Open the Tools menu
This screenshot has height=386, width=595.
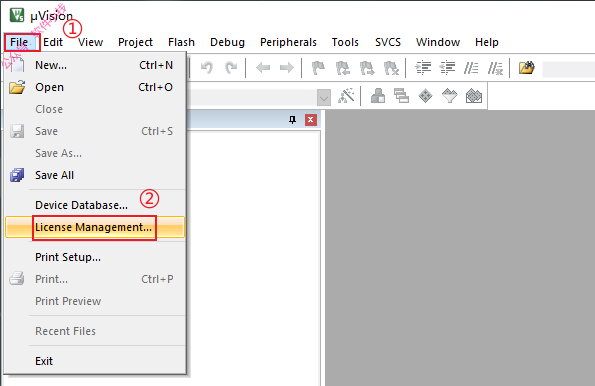(345, 42)
